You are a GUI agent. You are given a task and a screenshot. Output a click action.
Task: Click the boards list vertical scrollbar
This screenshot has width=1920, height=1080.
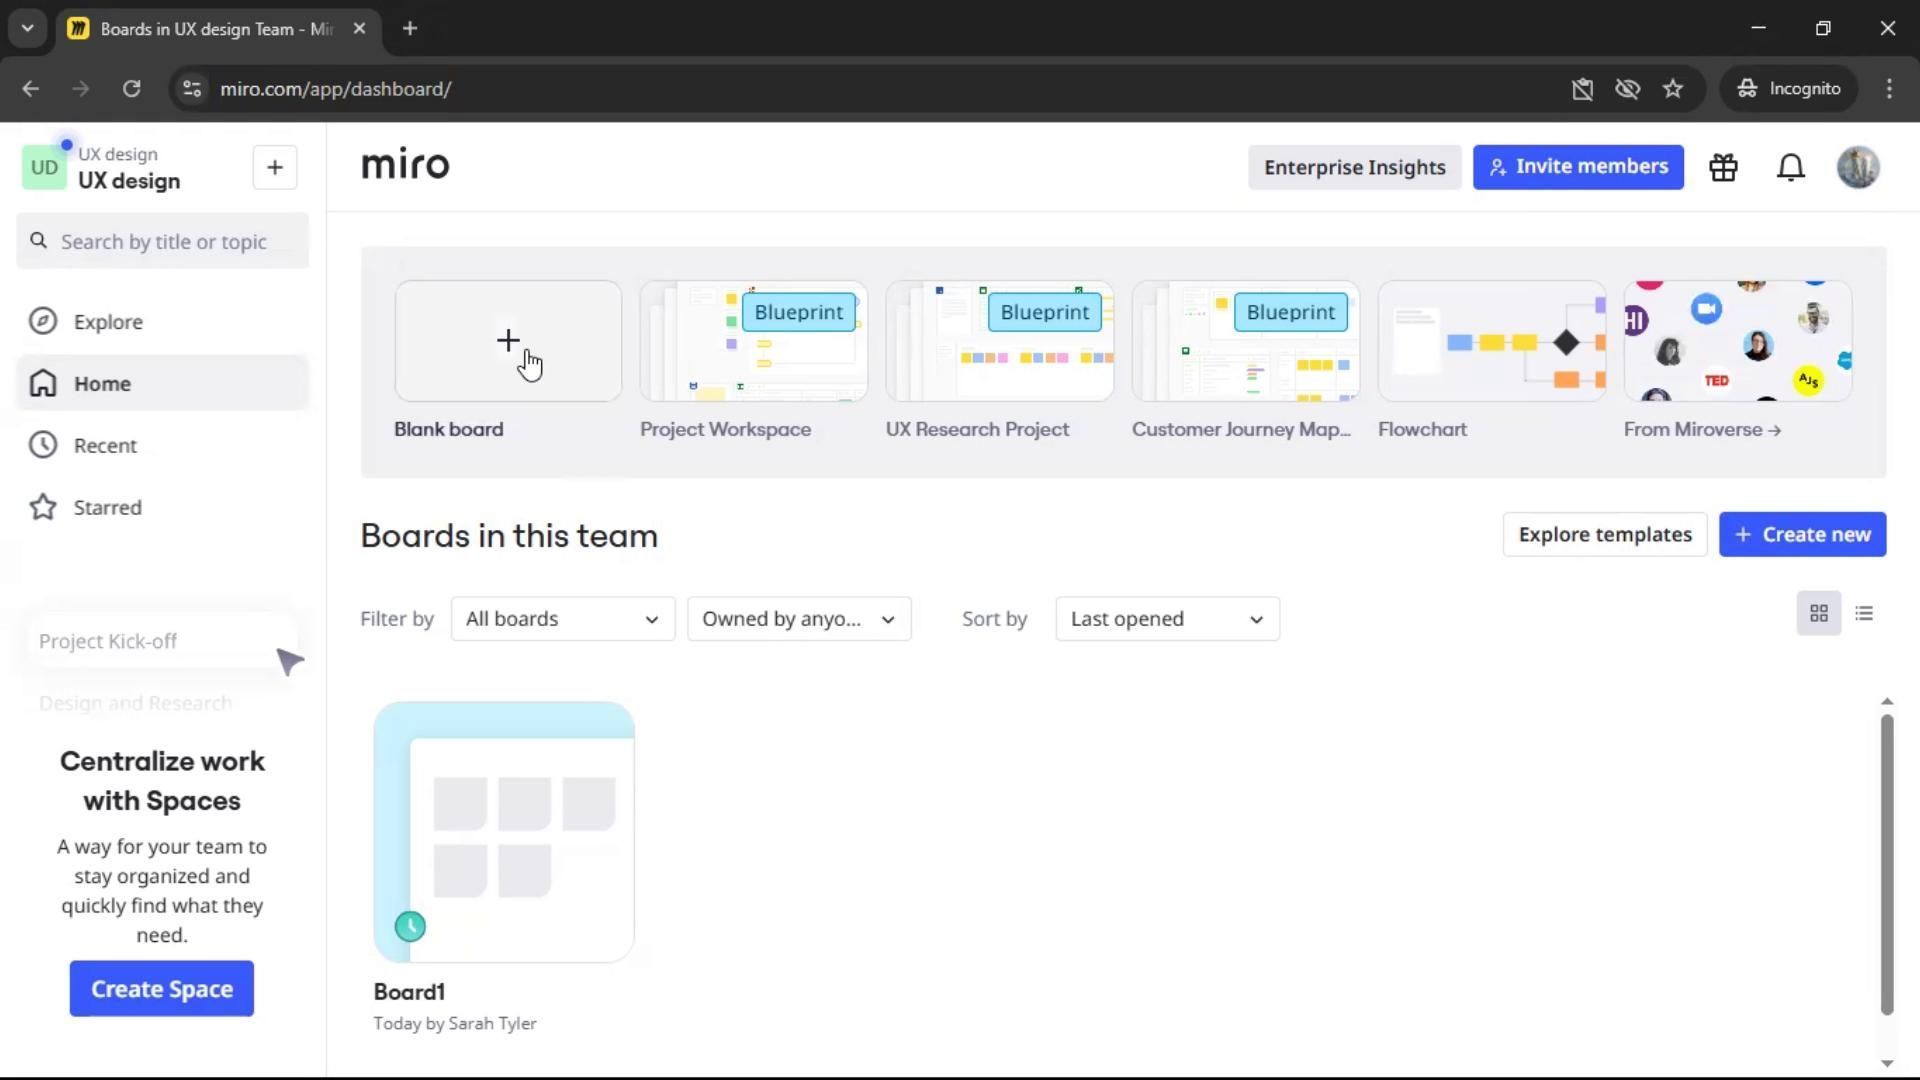click(1886, 865)
